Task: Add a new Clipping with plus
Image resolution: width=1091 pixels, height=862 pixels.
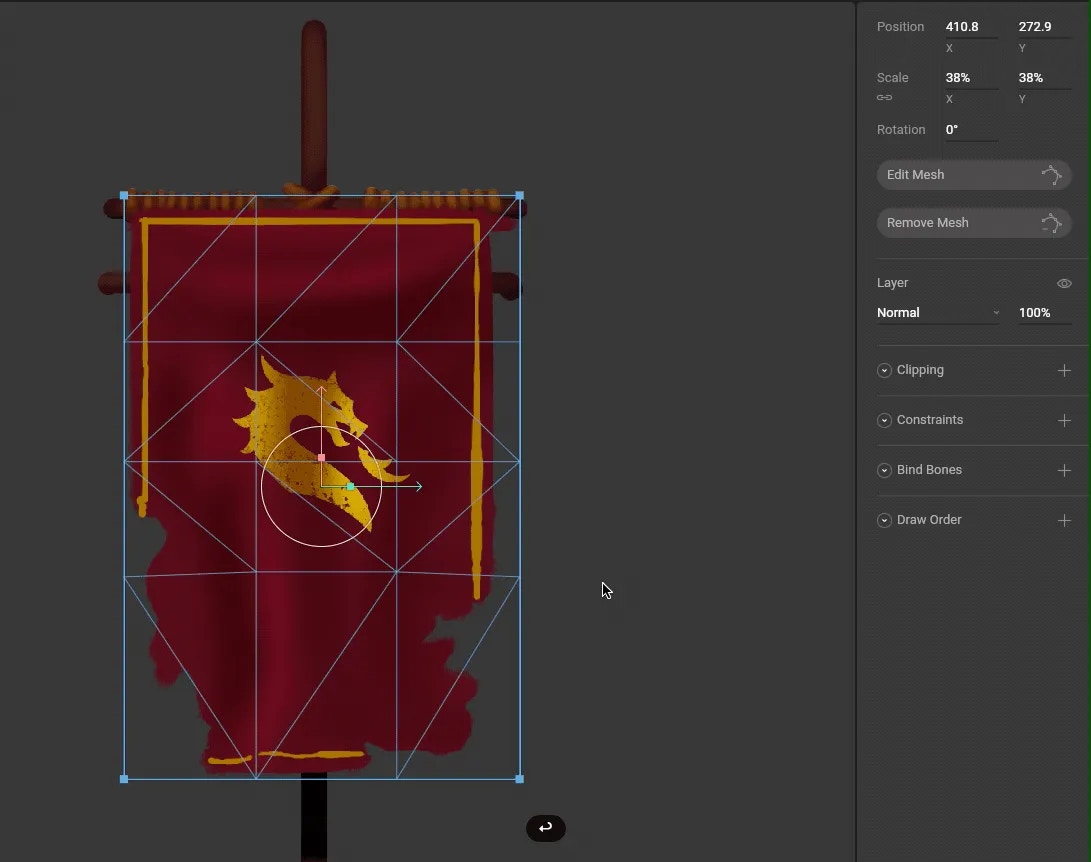Action: click(x=1064, y=370)
